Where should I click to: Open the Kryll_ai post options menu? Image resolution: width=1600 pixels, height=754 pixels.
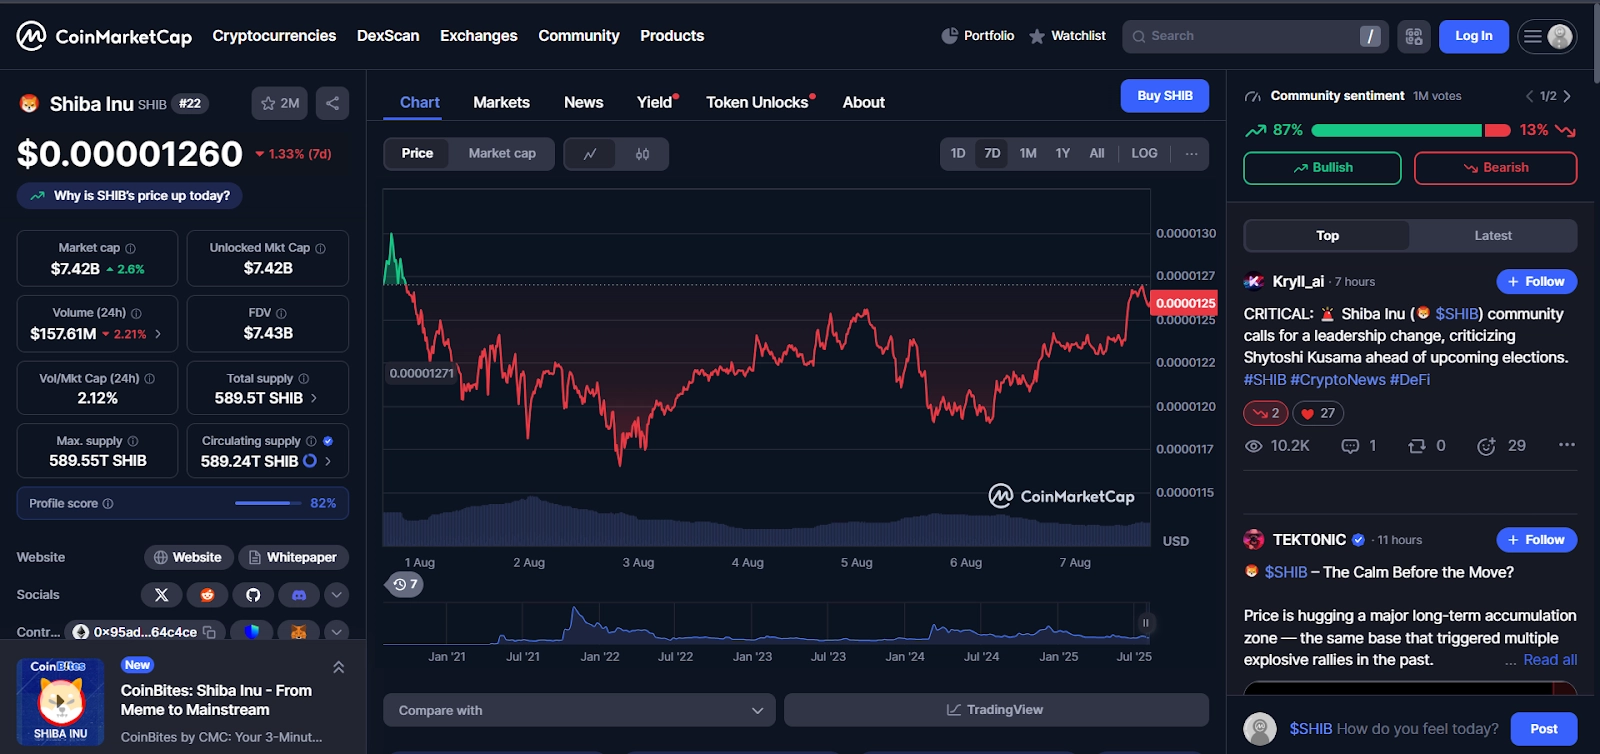pyautogui.click(x=1567, y=445)
